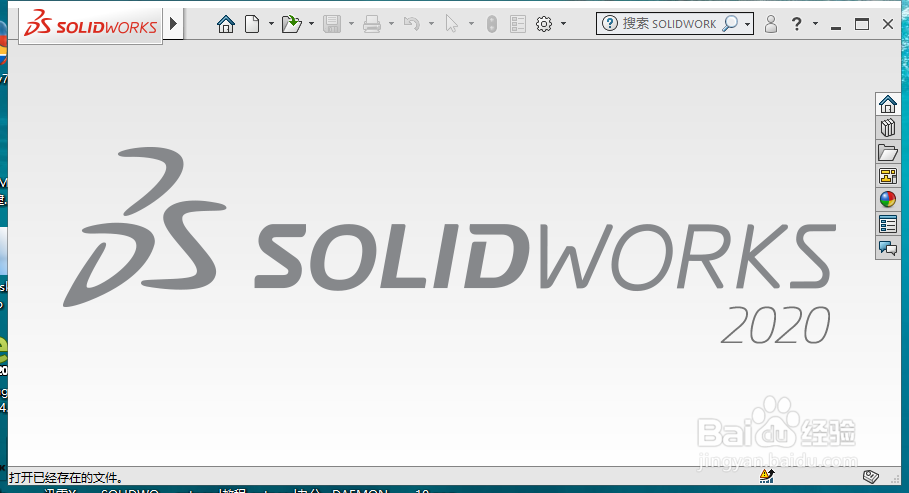Click the Undo arrow icon

click(x=412, y=24)
